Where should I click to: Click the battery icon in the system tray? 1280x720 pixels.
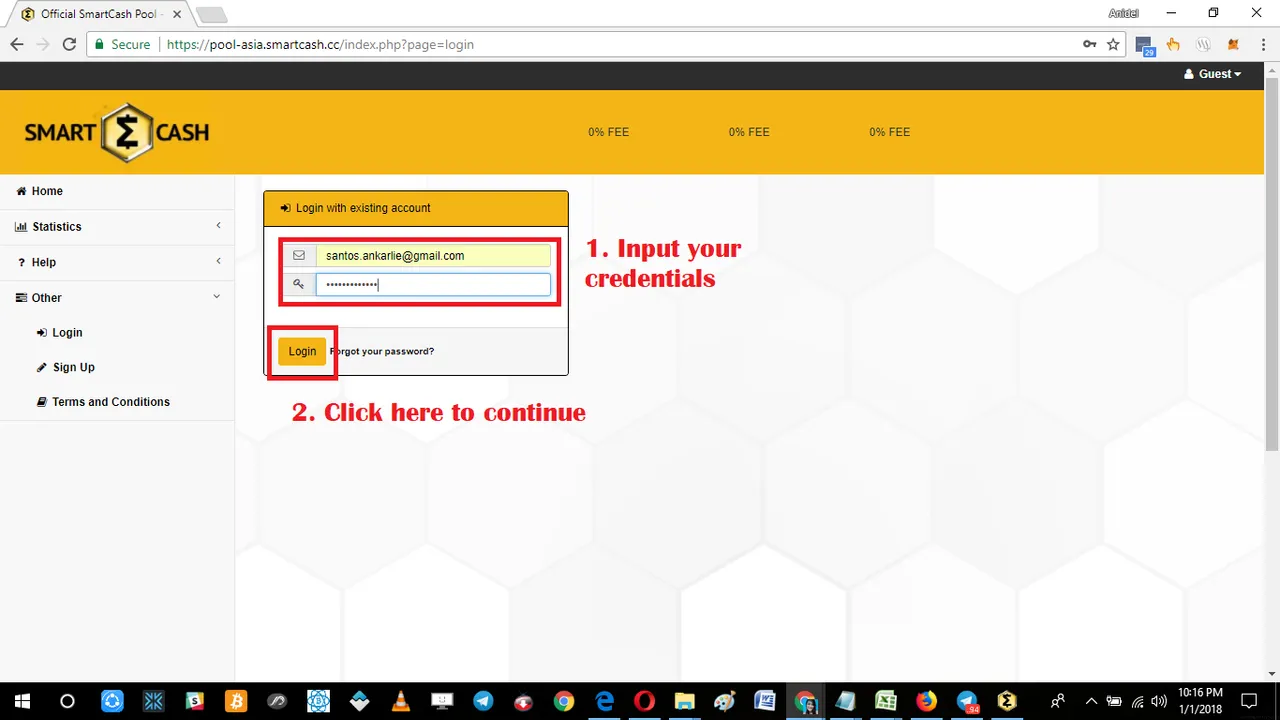tap(1114, 701)
